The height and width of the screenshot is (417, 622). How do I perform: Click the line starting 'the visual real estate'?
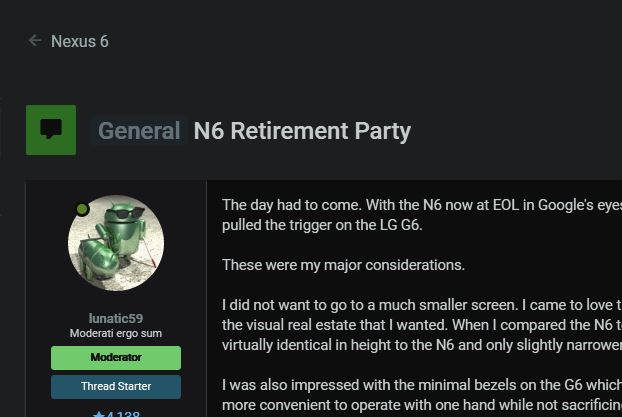tap(422, 325)
